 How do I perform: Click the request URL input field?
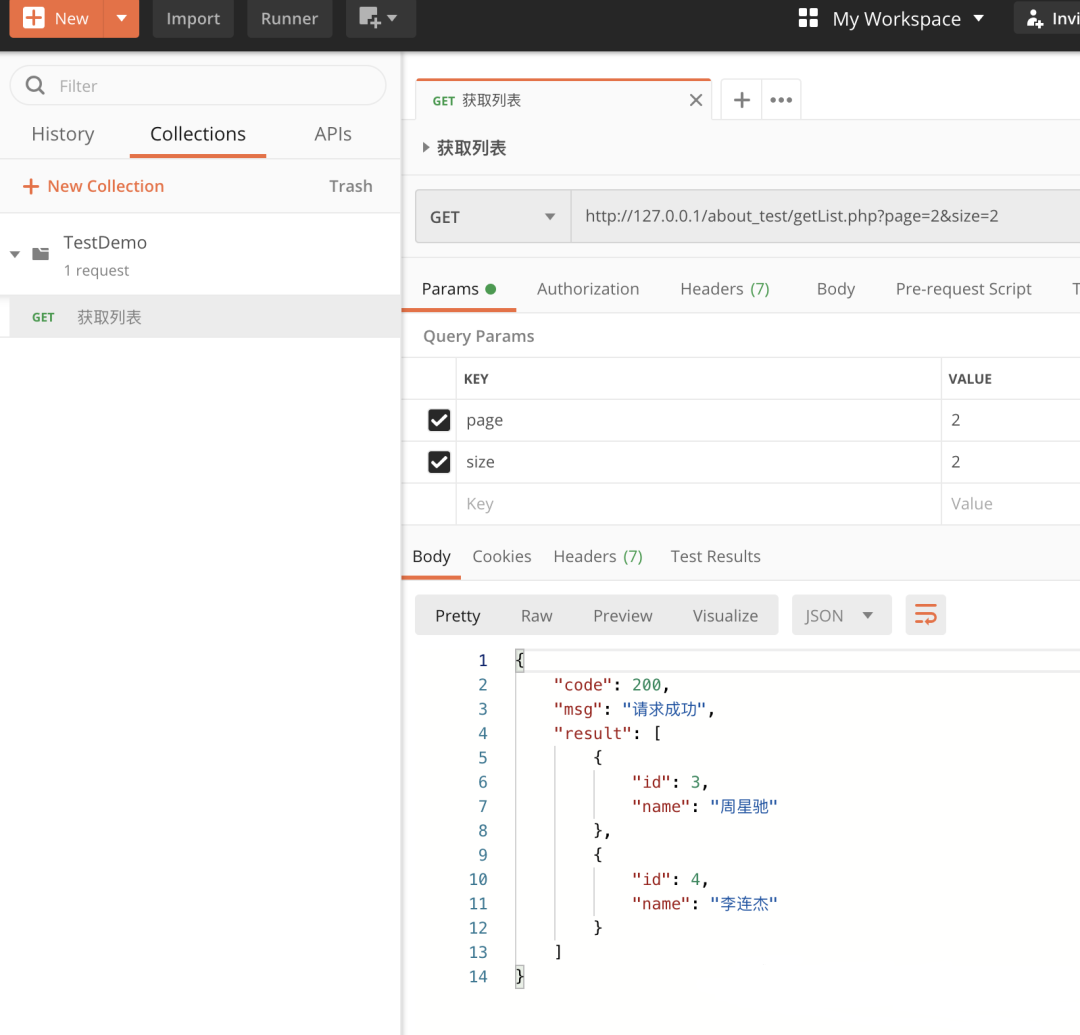(x=825, y=216)
